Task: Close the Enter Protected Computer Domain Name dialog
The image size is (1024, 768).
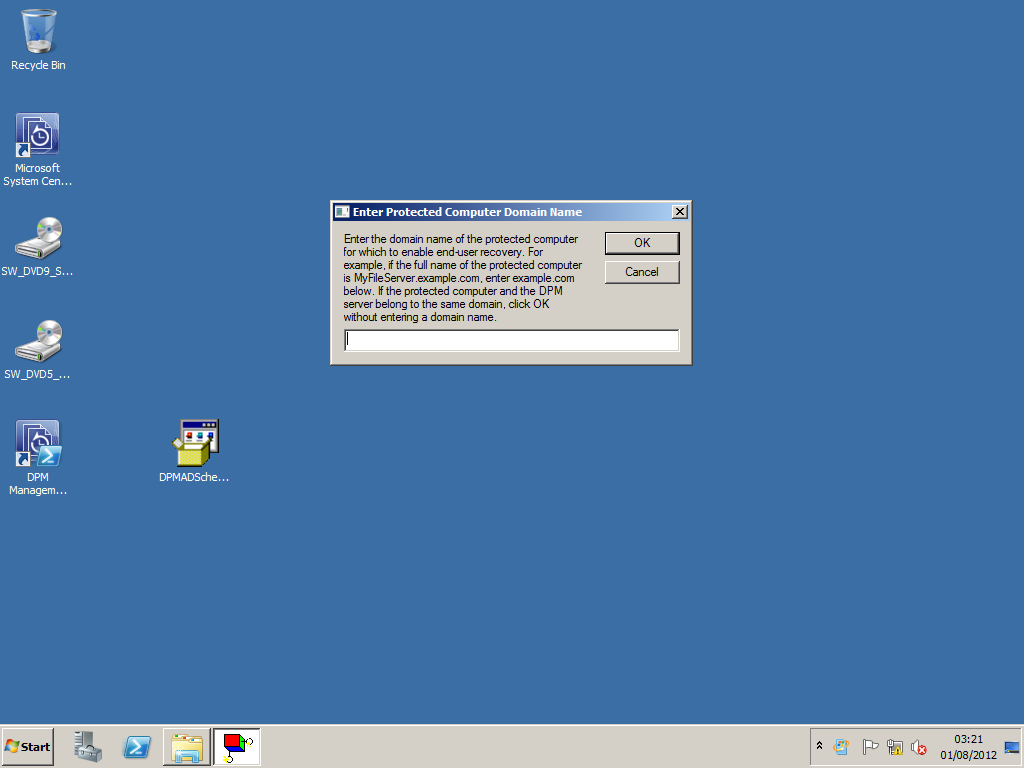Action: point(679,212)
